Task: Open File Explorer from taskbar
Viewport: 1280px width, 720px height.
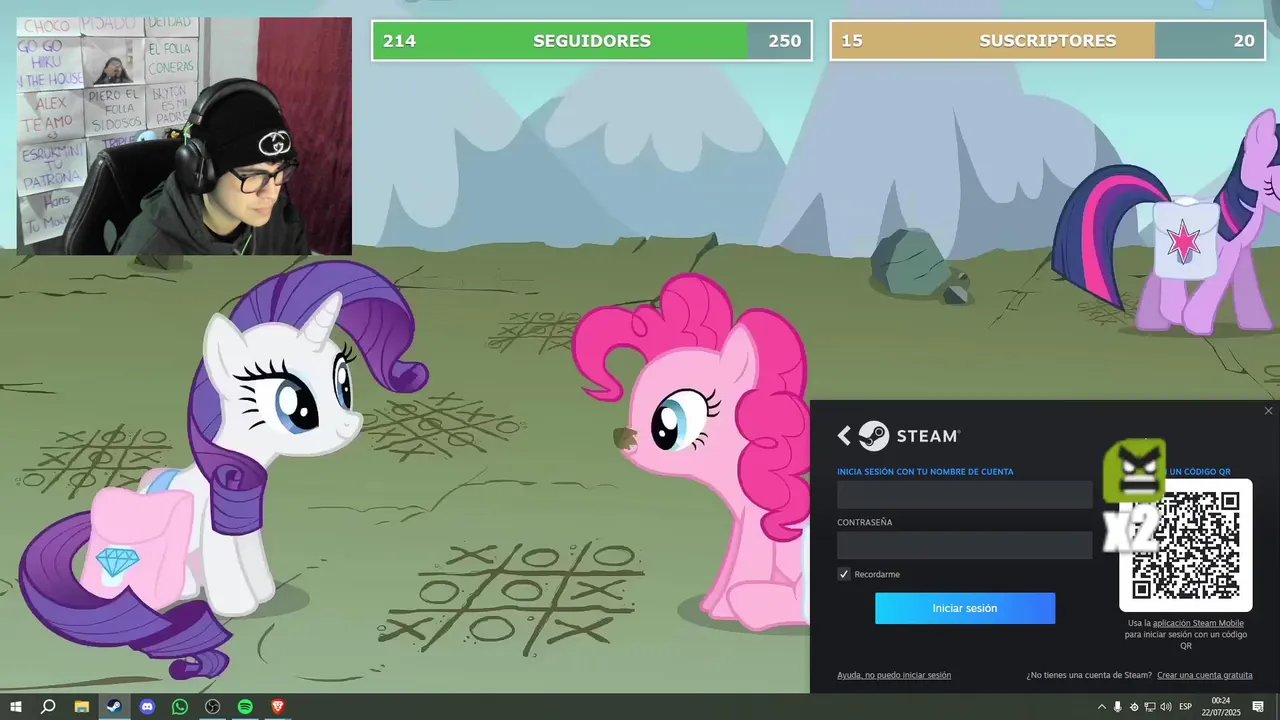Action: click(82, 707)
